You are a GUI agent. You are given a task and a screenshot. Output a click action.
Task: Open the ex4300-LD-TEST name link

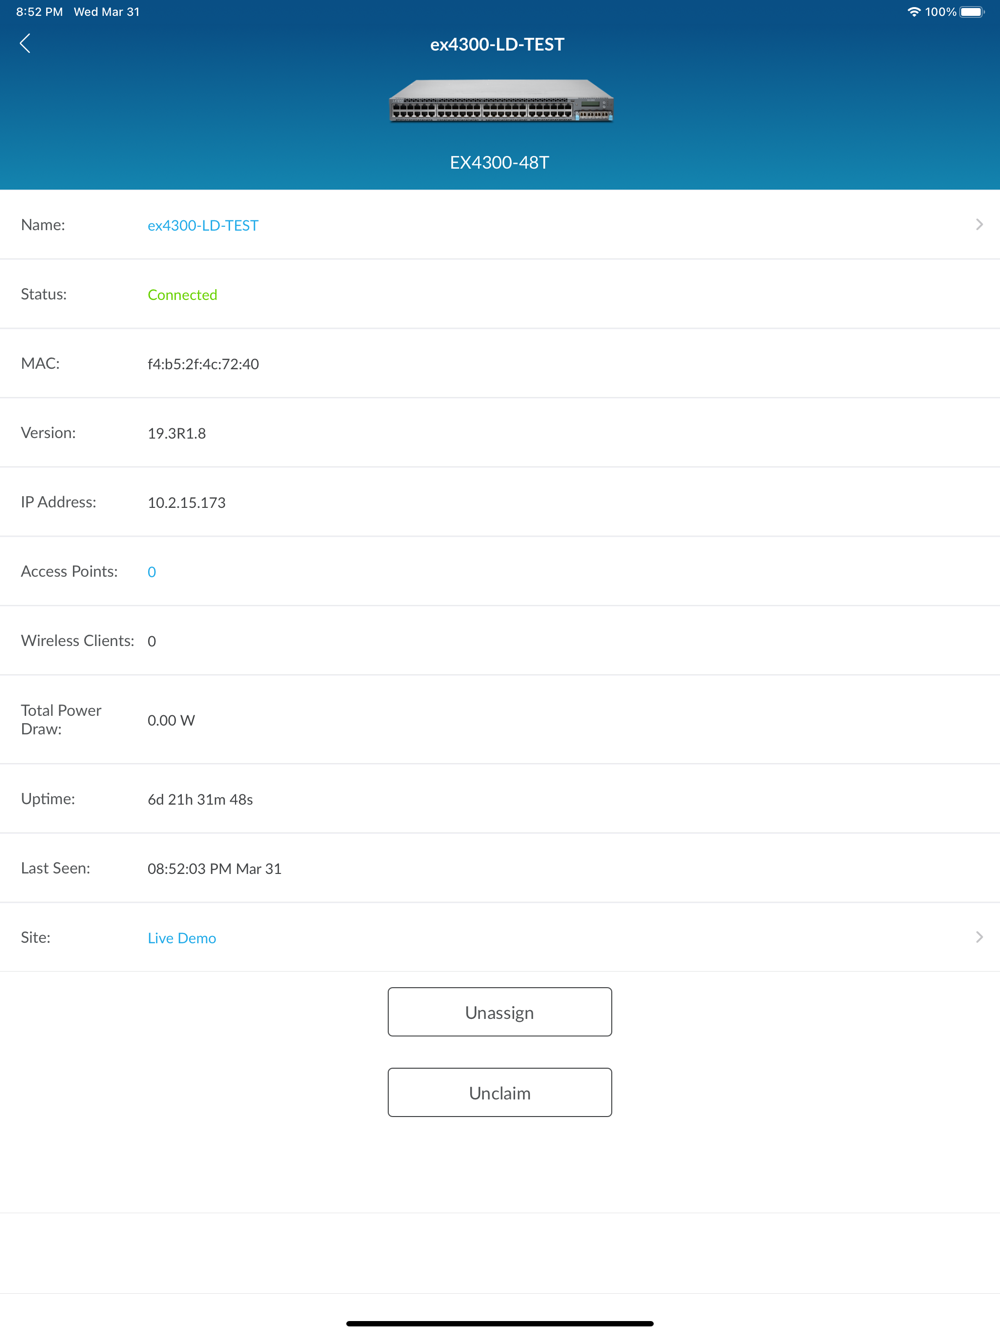[203, 225]
